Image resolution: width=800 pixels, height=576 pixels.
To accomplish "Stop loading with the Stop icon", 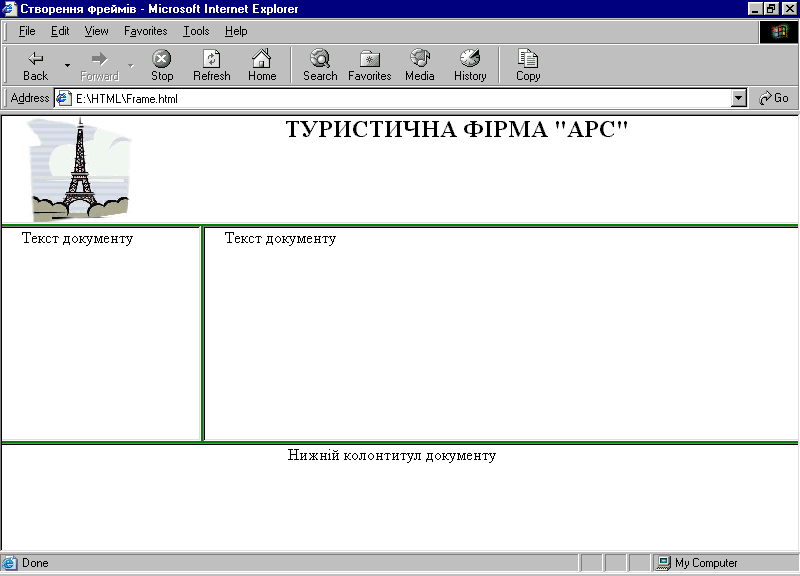I will [x=162, y=65].
